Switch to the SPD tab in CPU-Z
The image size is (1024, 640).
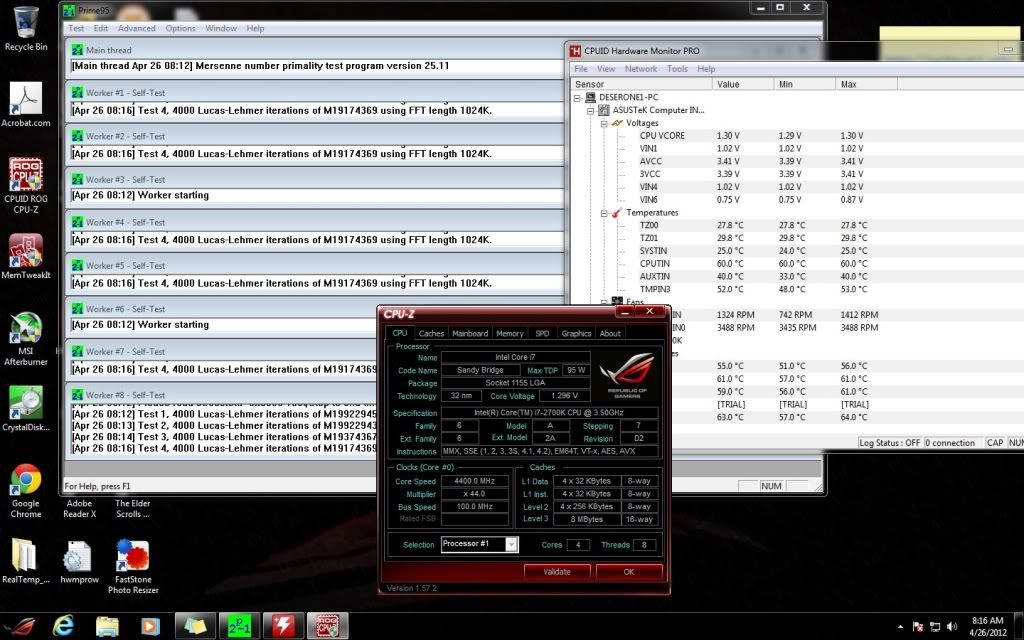coord(542,333)
